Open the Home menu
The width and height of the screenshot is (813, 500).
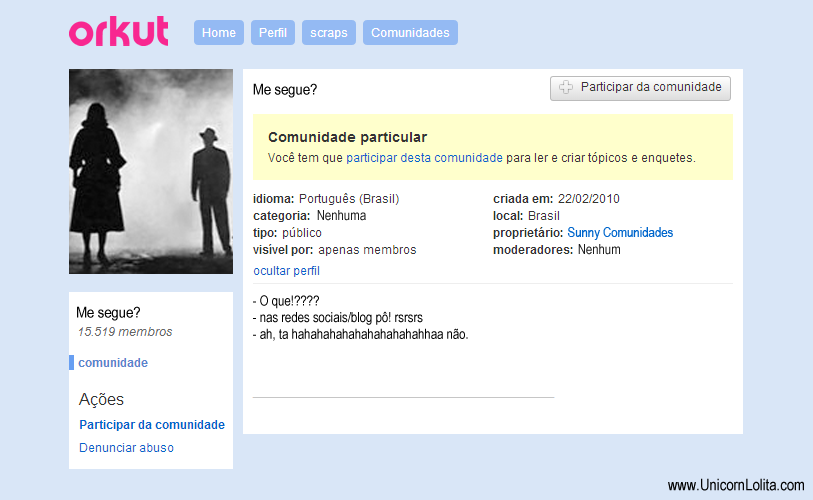[219, 33]
